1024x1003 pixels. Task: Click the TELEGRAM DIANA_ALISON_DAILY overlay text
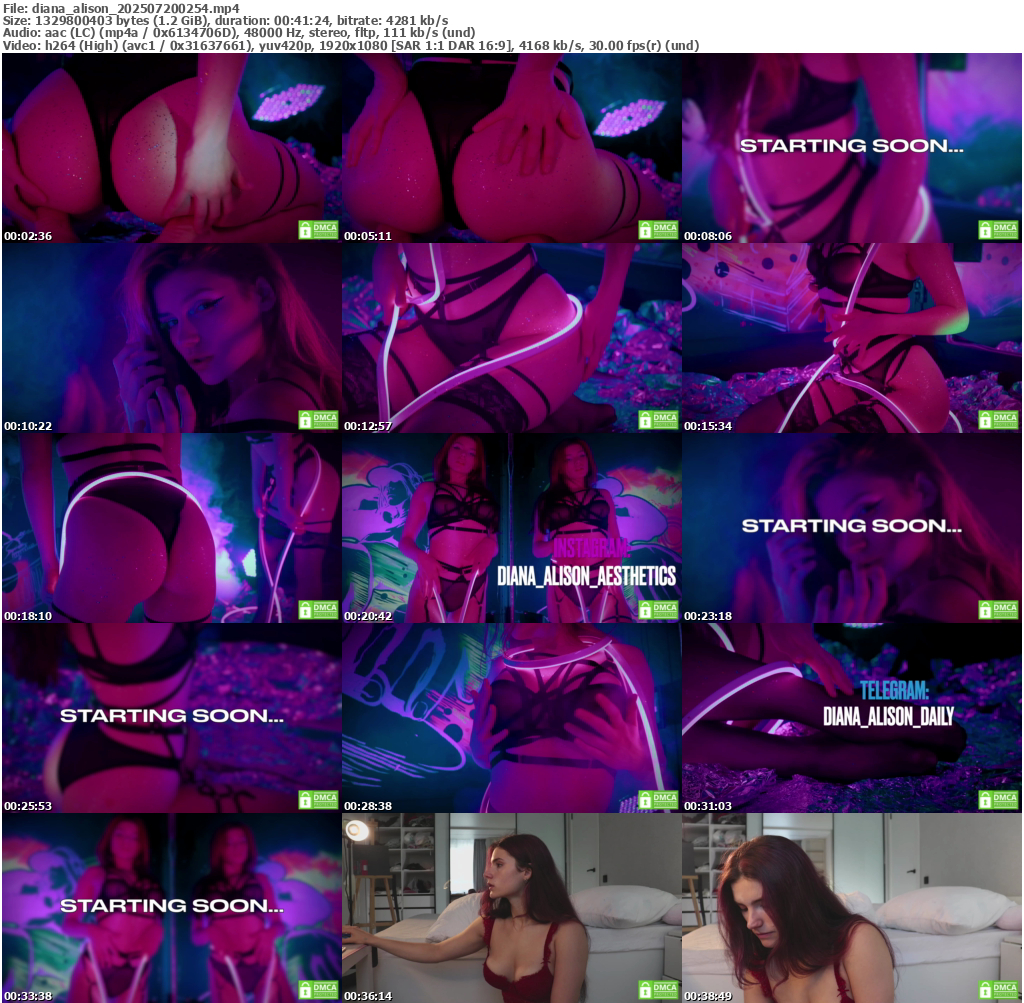[x=889, y=703]
